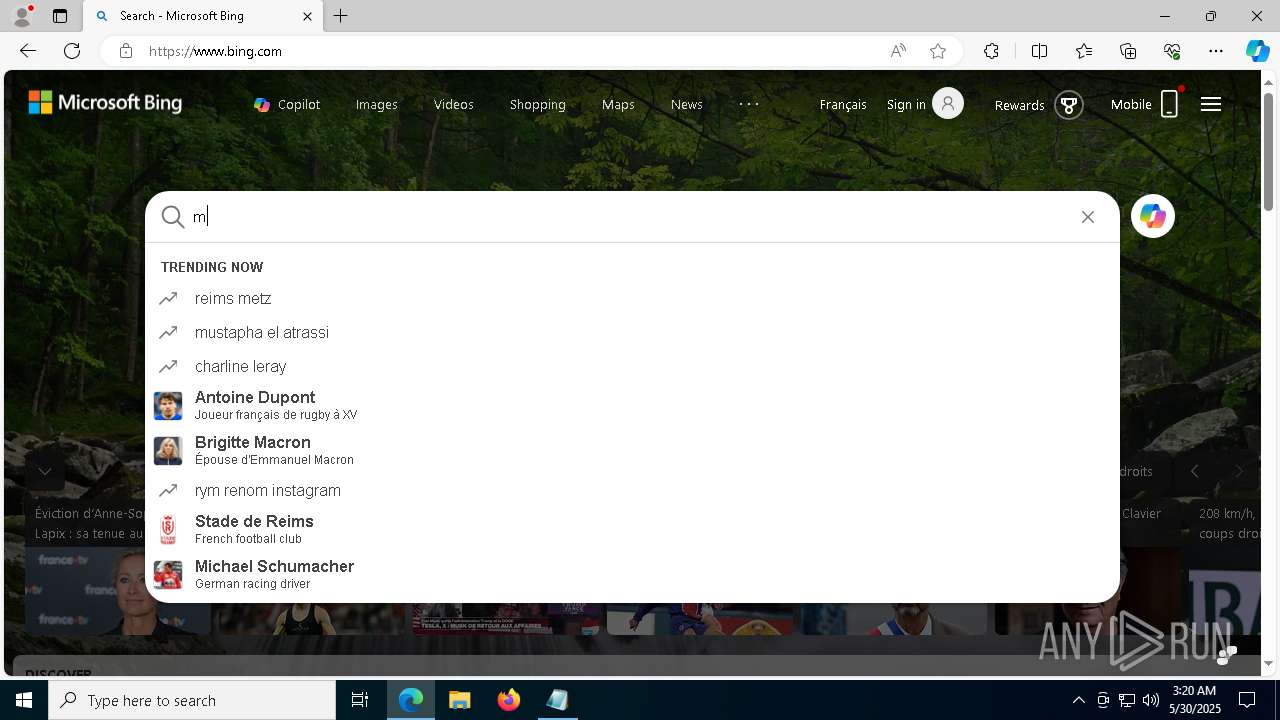
Task: Select suggestion reims metz
Action: click(x=632, y=299)
